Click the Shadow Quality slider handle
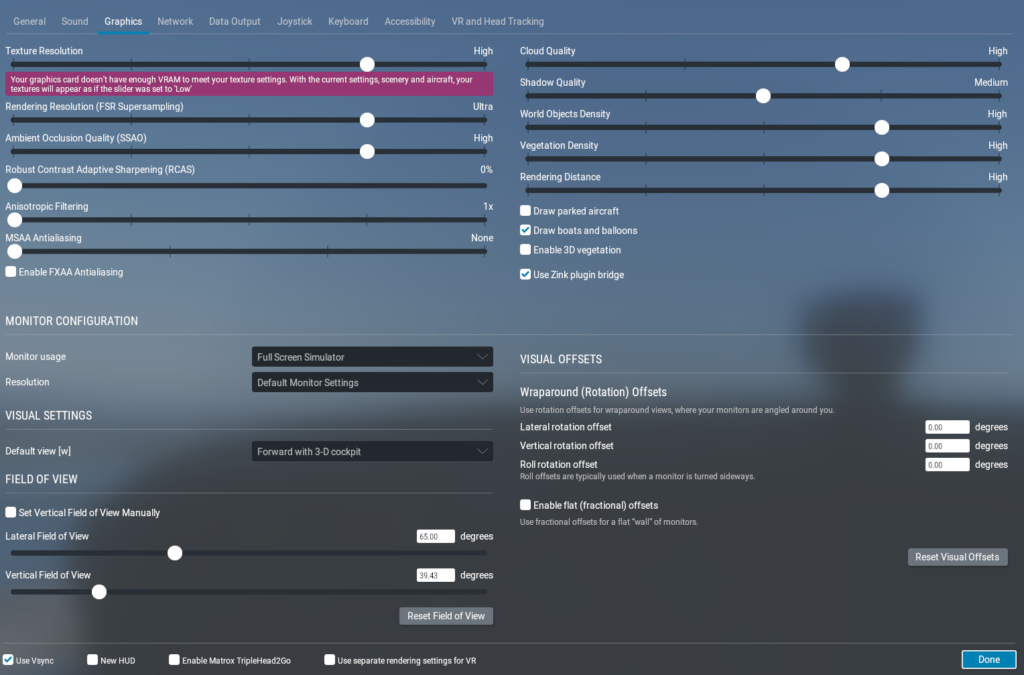This screenshot has width=1024, height=675. pyautogui.click(x=763, y=96)
